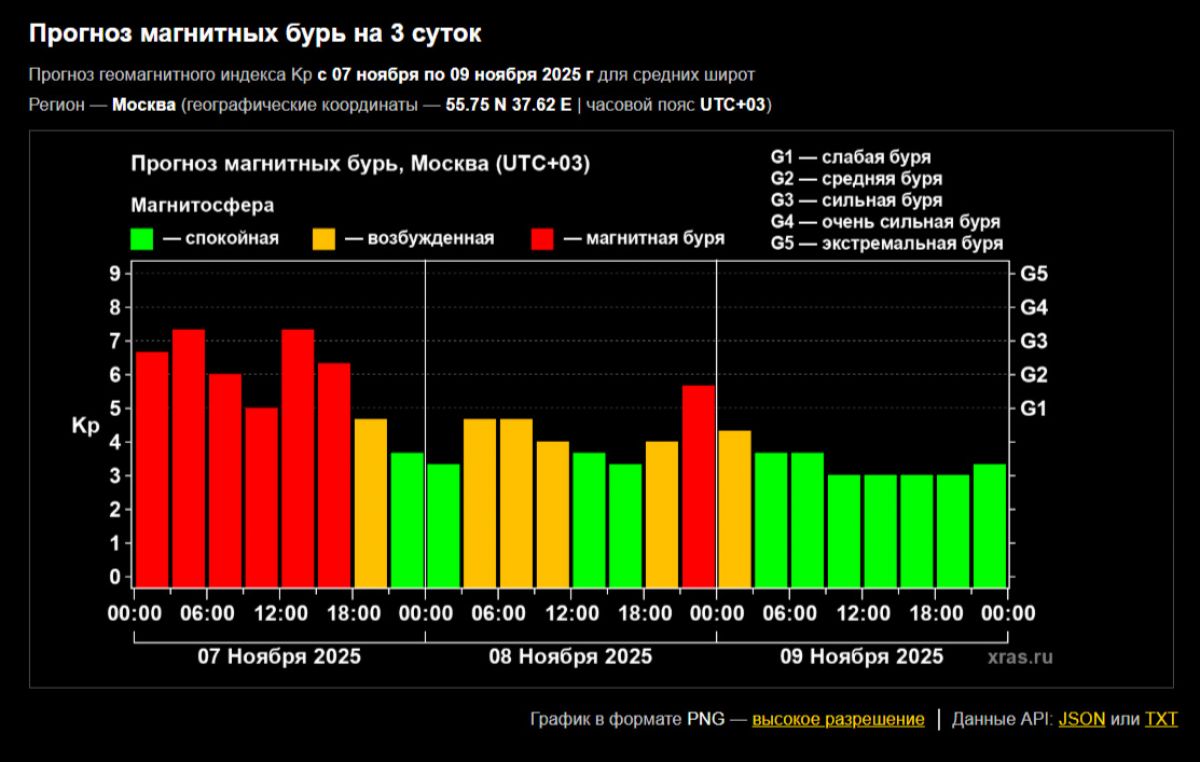Click the "08 Ноября 2025" date label
The image size is (1200, 762).
point(570,657)
